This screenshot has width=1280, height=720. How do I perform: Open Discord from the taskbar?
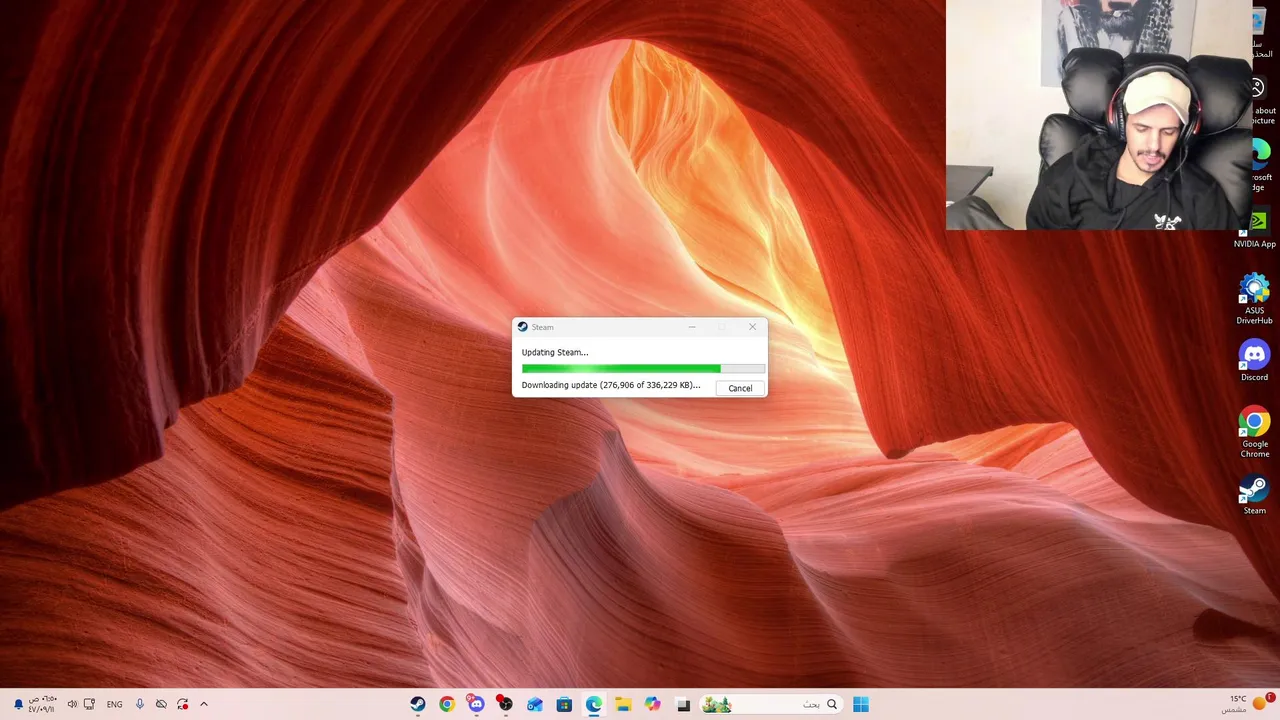coord(476,704)
